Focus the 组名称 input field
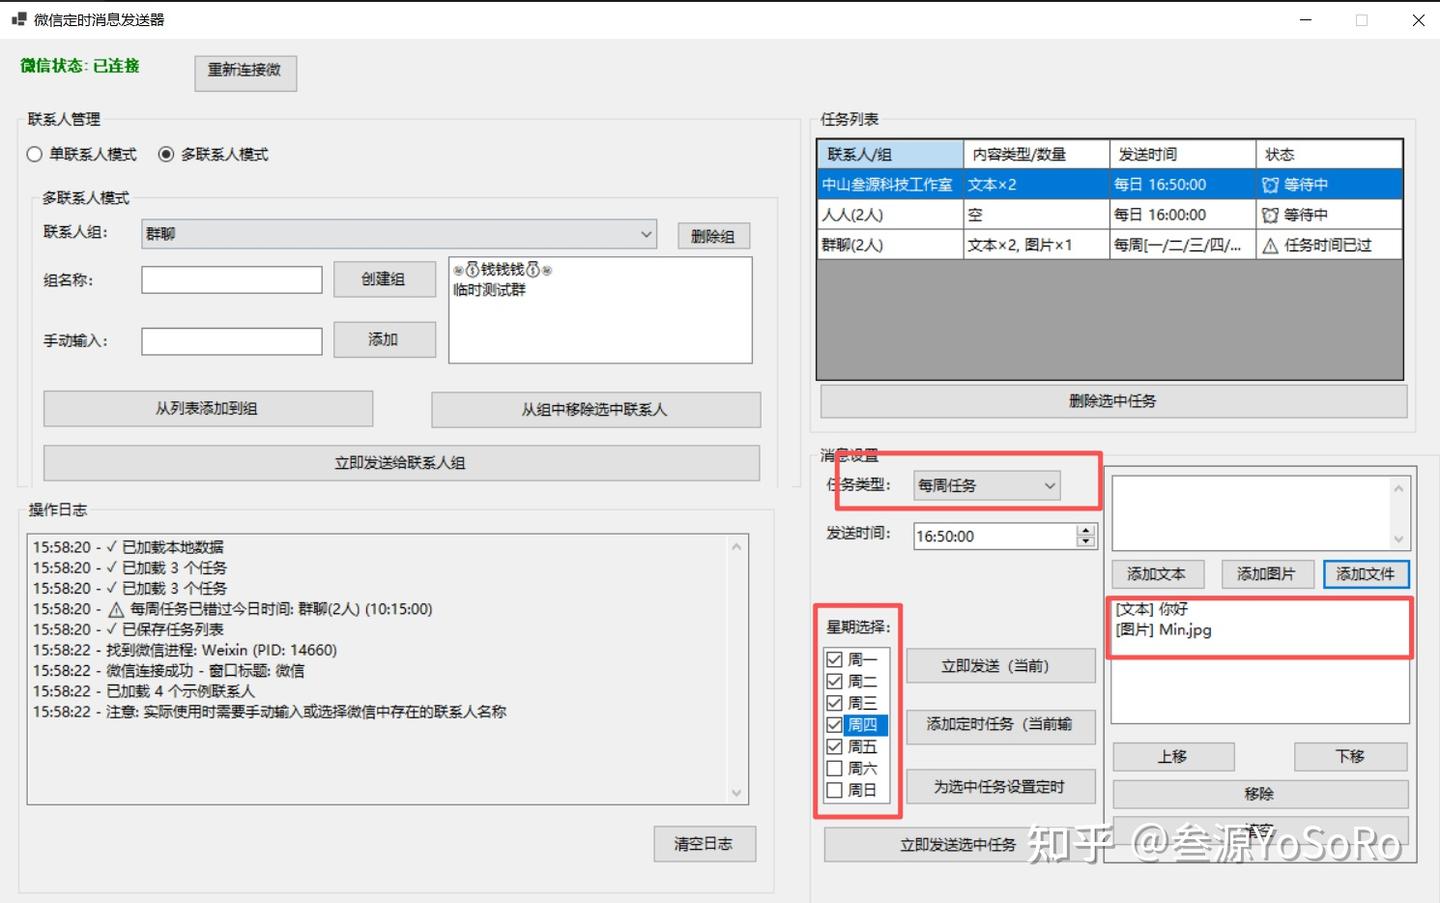1440x903 pixels. click(232, 280)
